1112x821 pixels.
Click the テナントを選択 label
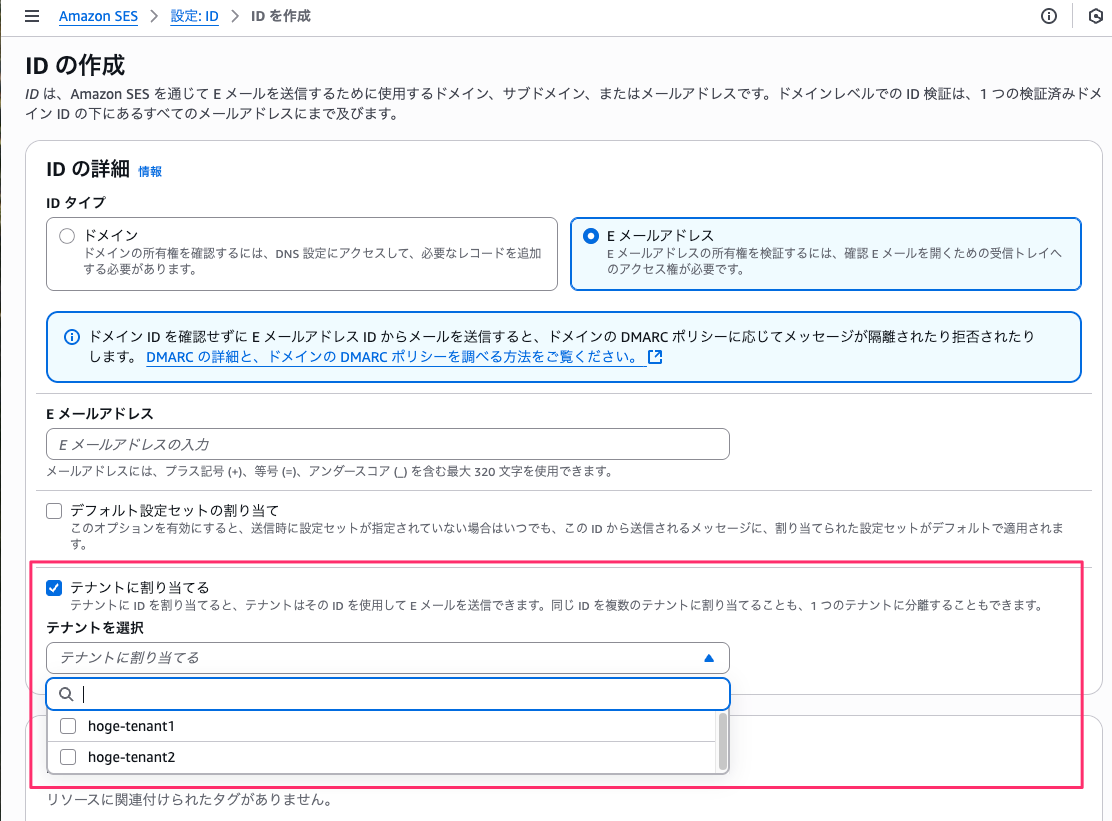coord(95,628)
